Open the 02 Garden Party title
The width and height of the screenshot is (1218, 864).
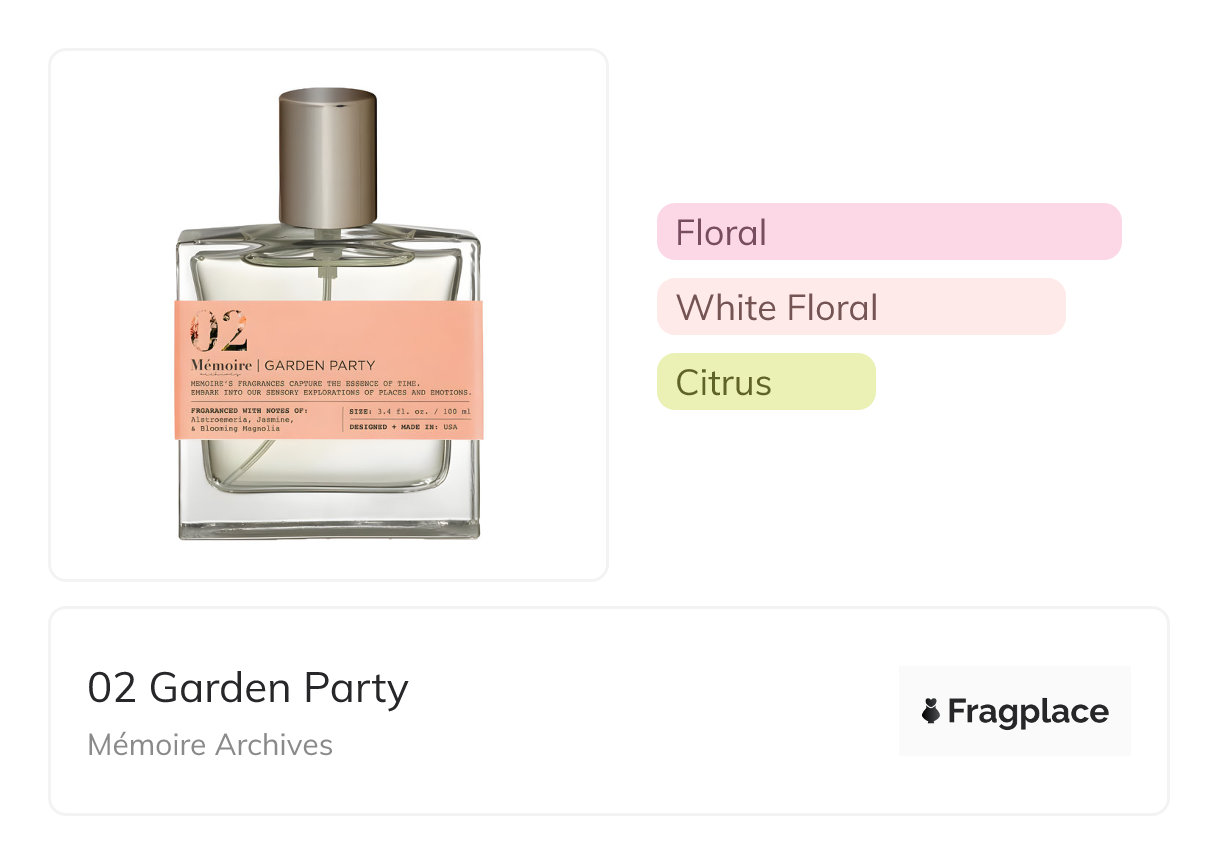coord(248,688)
